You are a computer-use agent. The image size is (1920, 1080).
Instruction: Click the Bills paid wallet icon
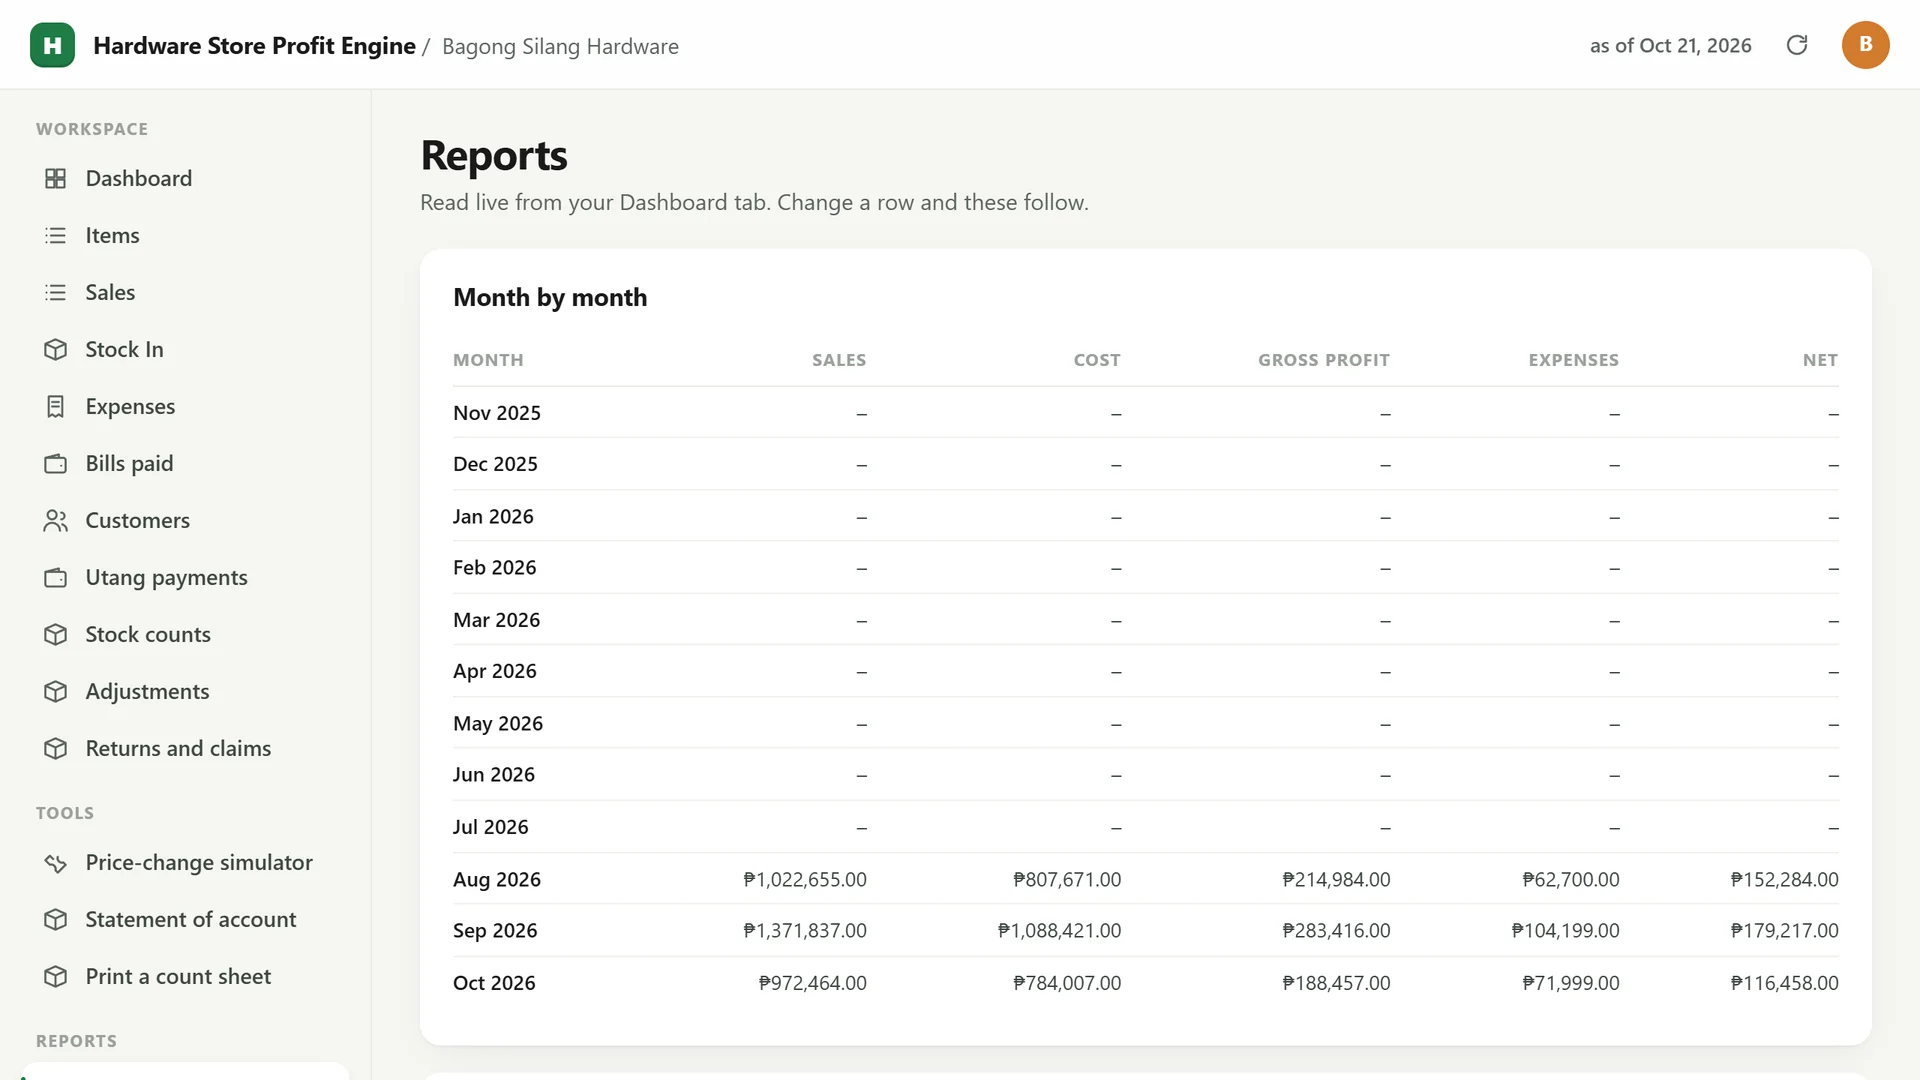click(x=56, y=463)
